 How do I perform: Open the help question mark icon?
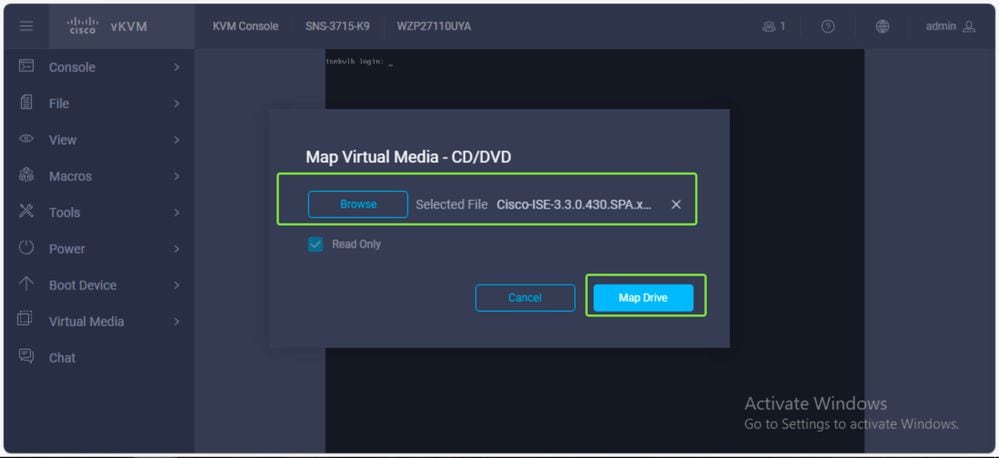click(x=828, y=26)
